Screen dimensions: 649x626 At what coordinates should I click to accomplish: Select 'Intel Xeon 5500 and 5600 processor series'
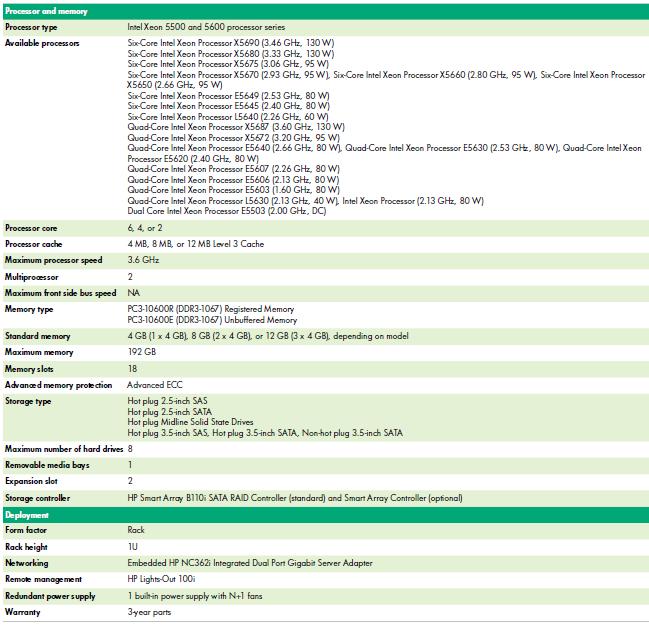(206, 27)
